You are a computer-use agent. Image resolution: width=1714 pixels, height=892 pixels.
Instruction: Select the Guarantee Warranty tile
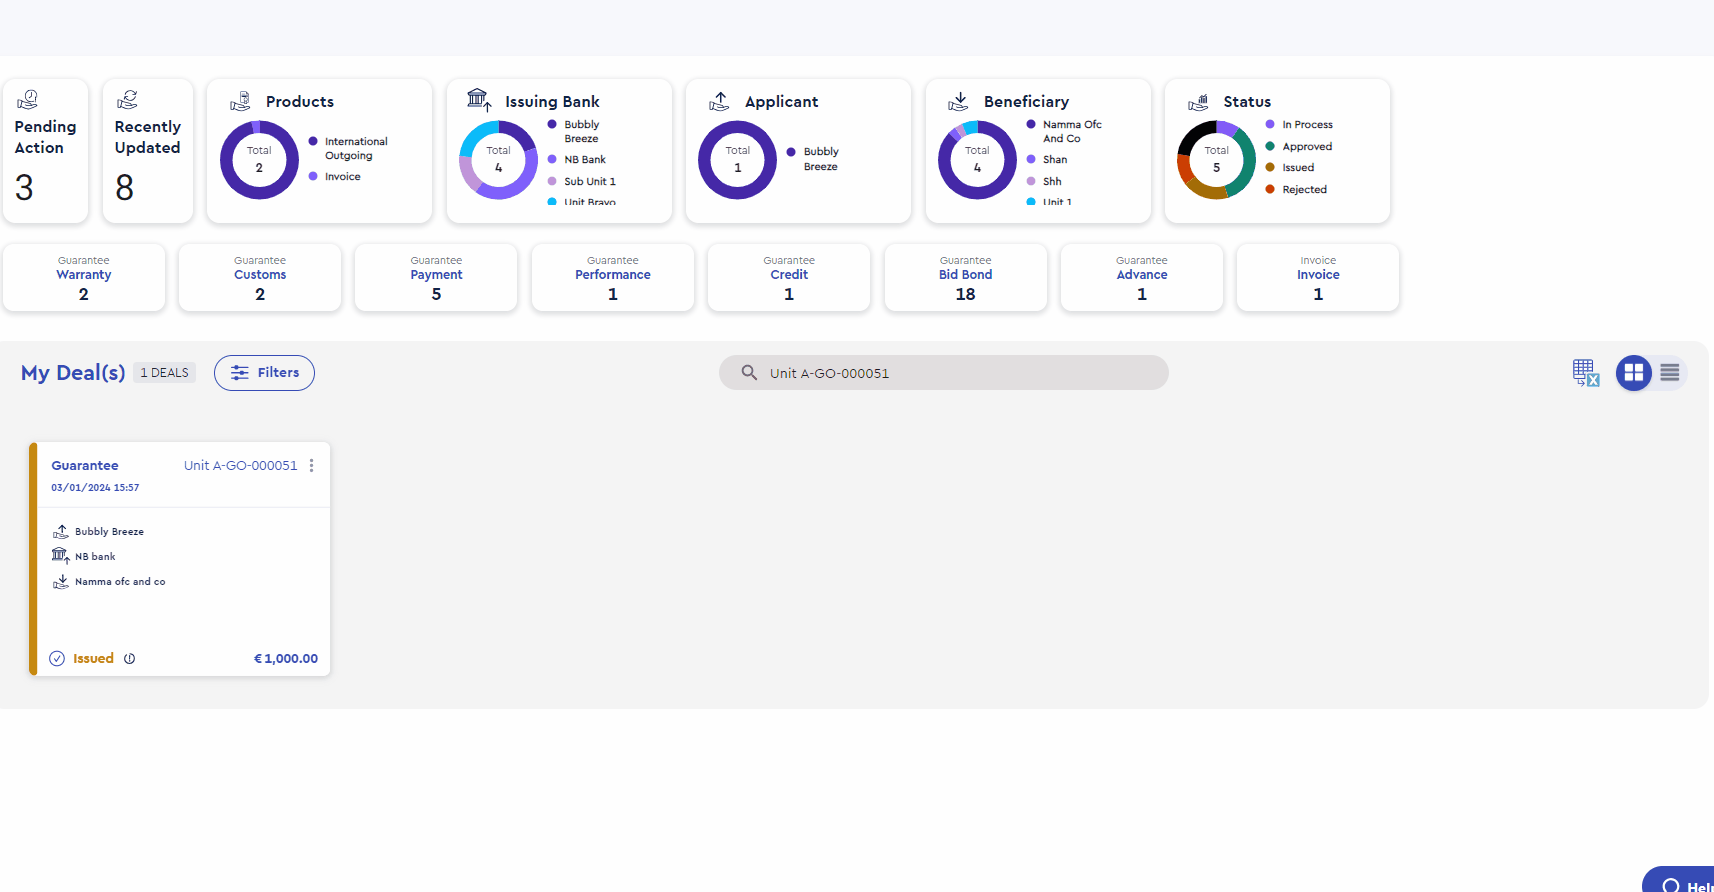(84, 277)
